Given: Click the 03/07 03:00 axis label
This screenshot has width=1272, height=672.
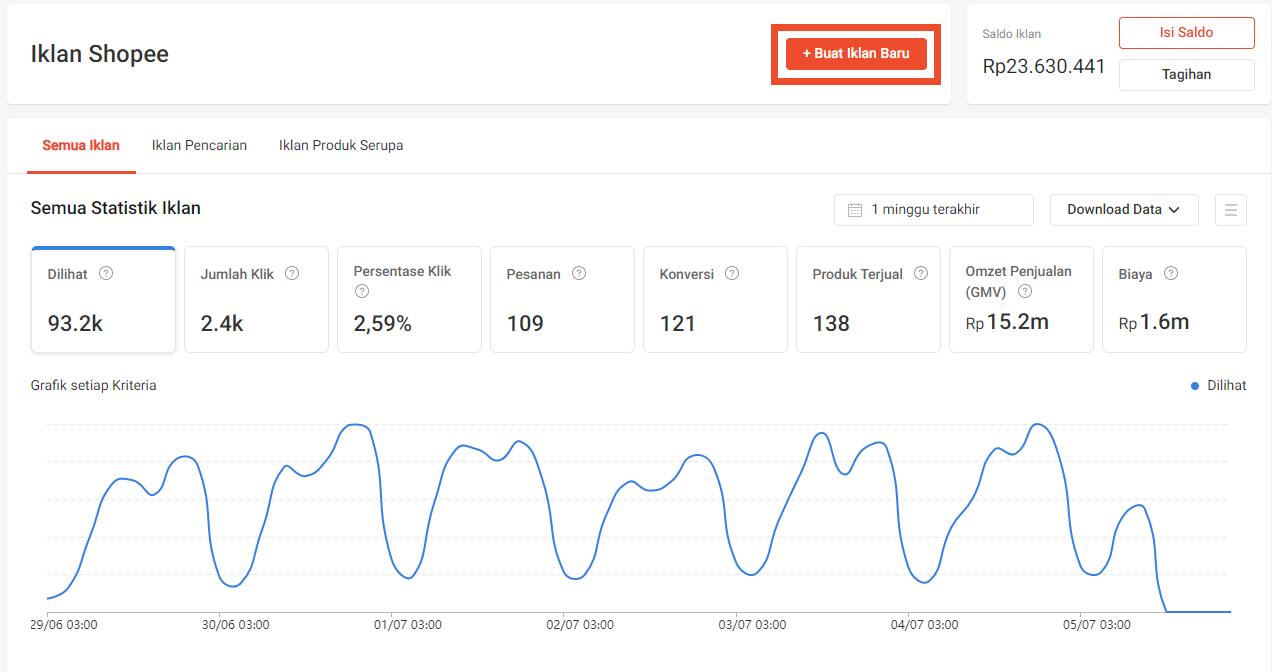Looking at the screenshot, I should pyautogui.click(x=752, y=625).
